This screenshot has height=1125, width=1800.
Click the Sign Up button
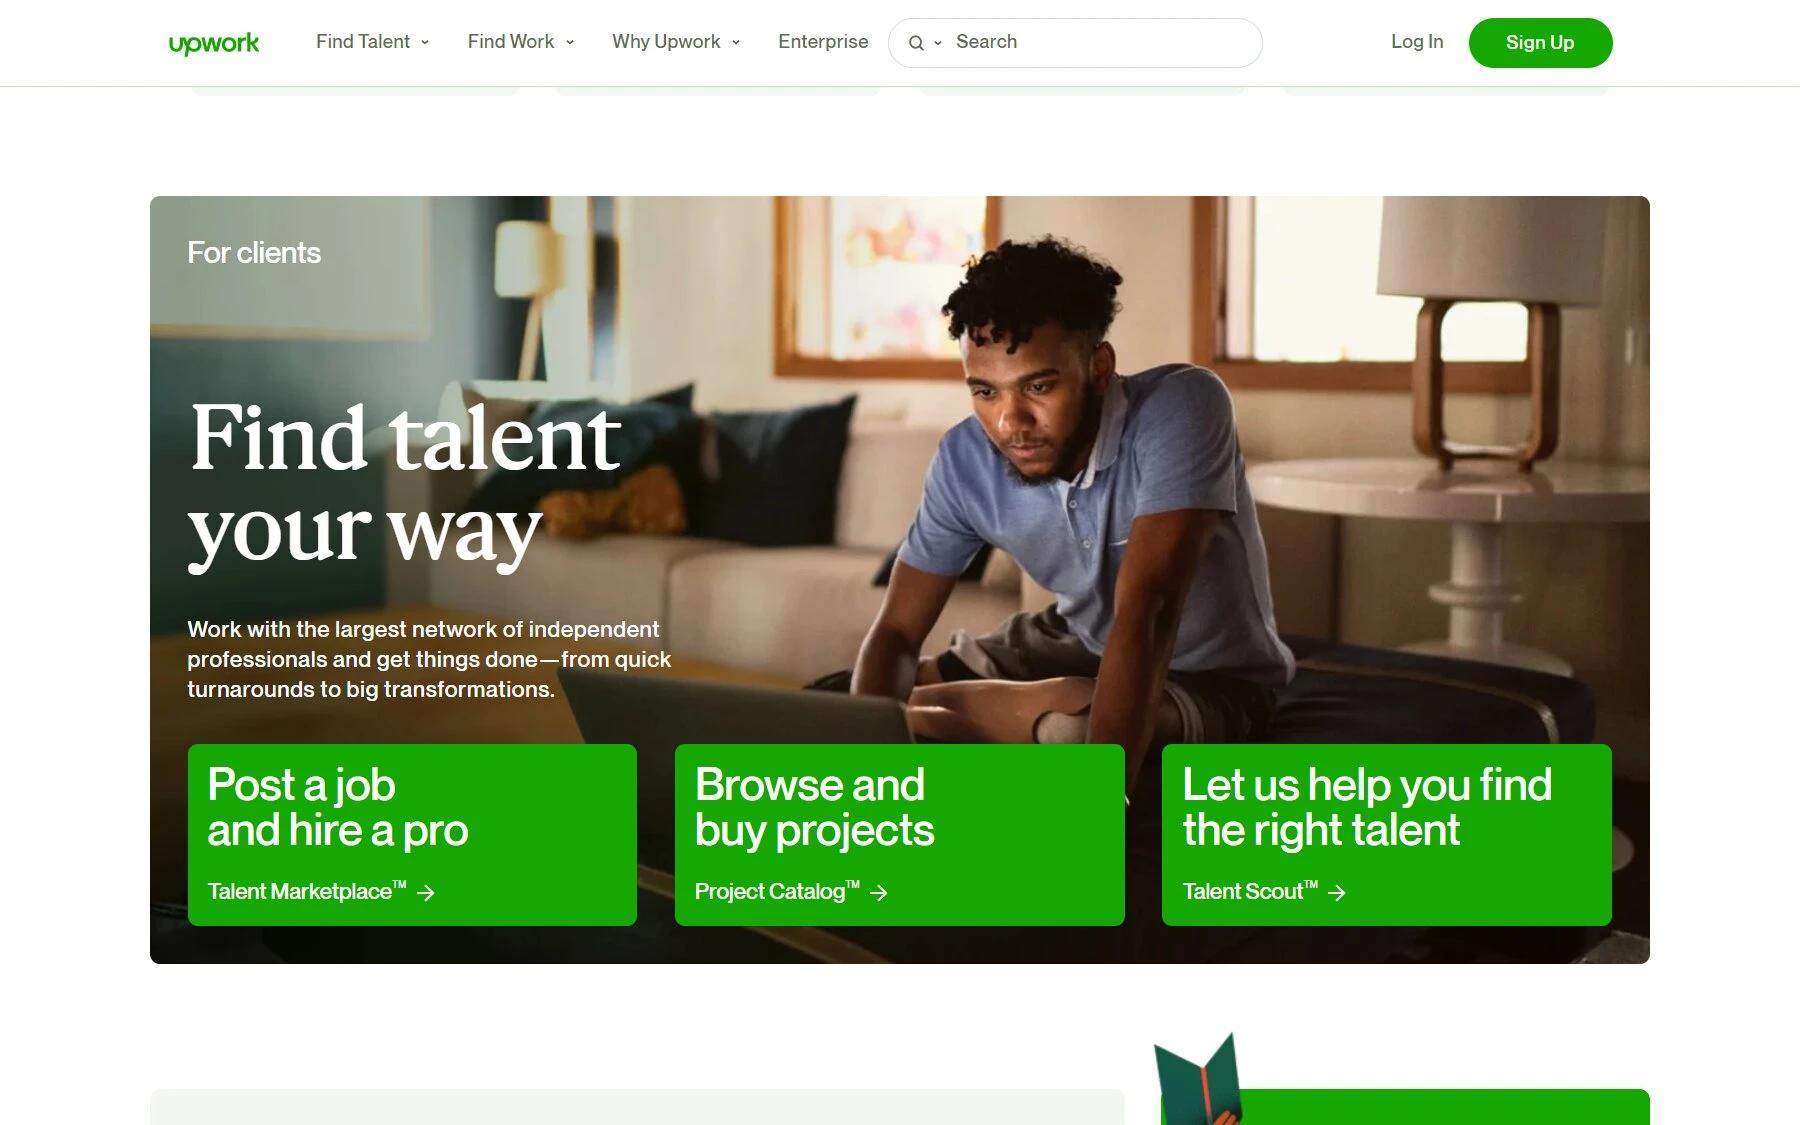point(1540,43)
